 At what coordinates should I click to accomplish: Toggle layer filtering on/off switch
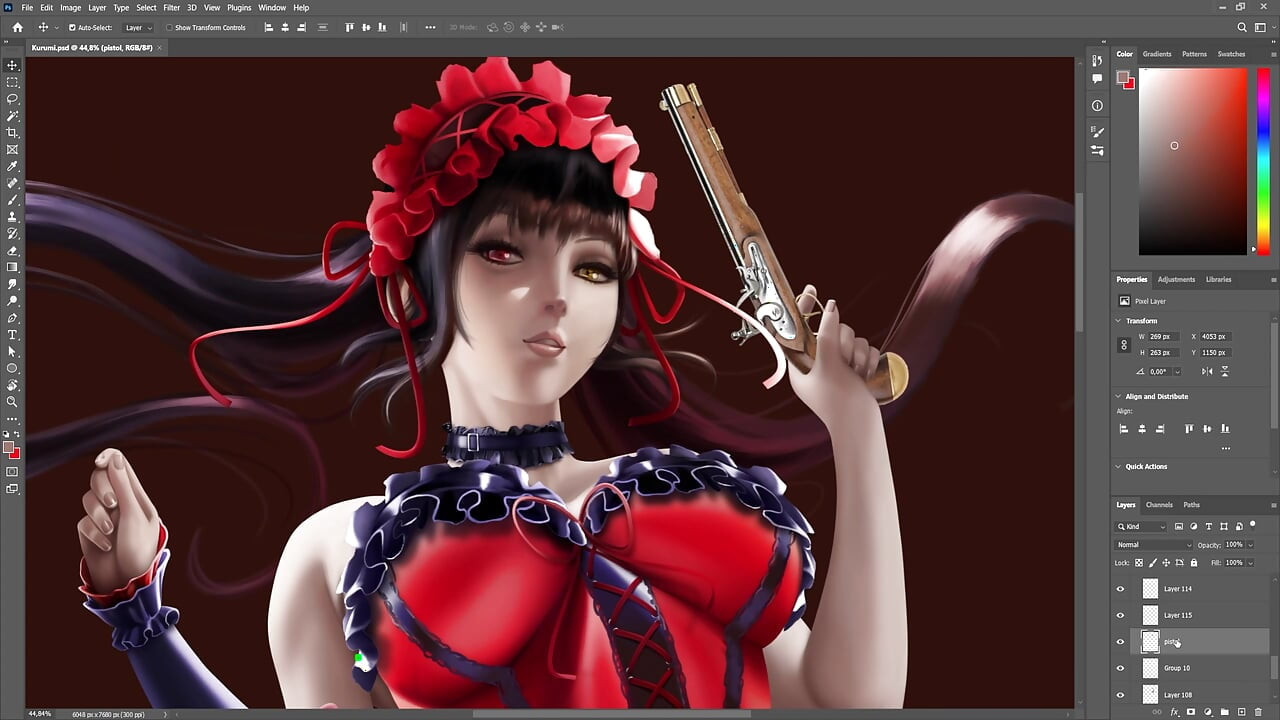click(1253, 525)
